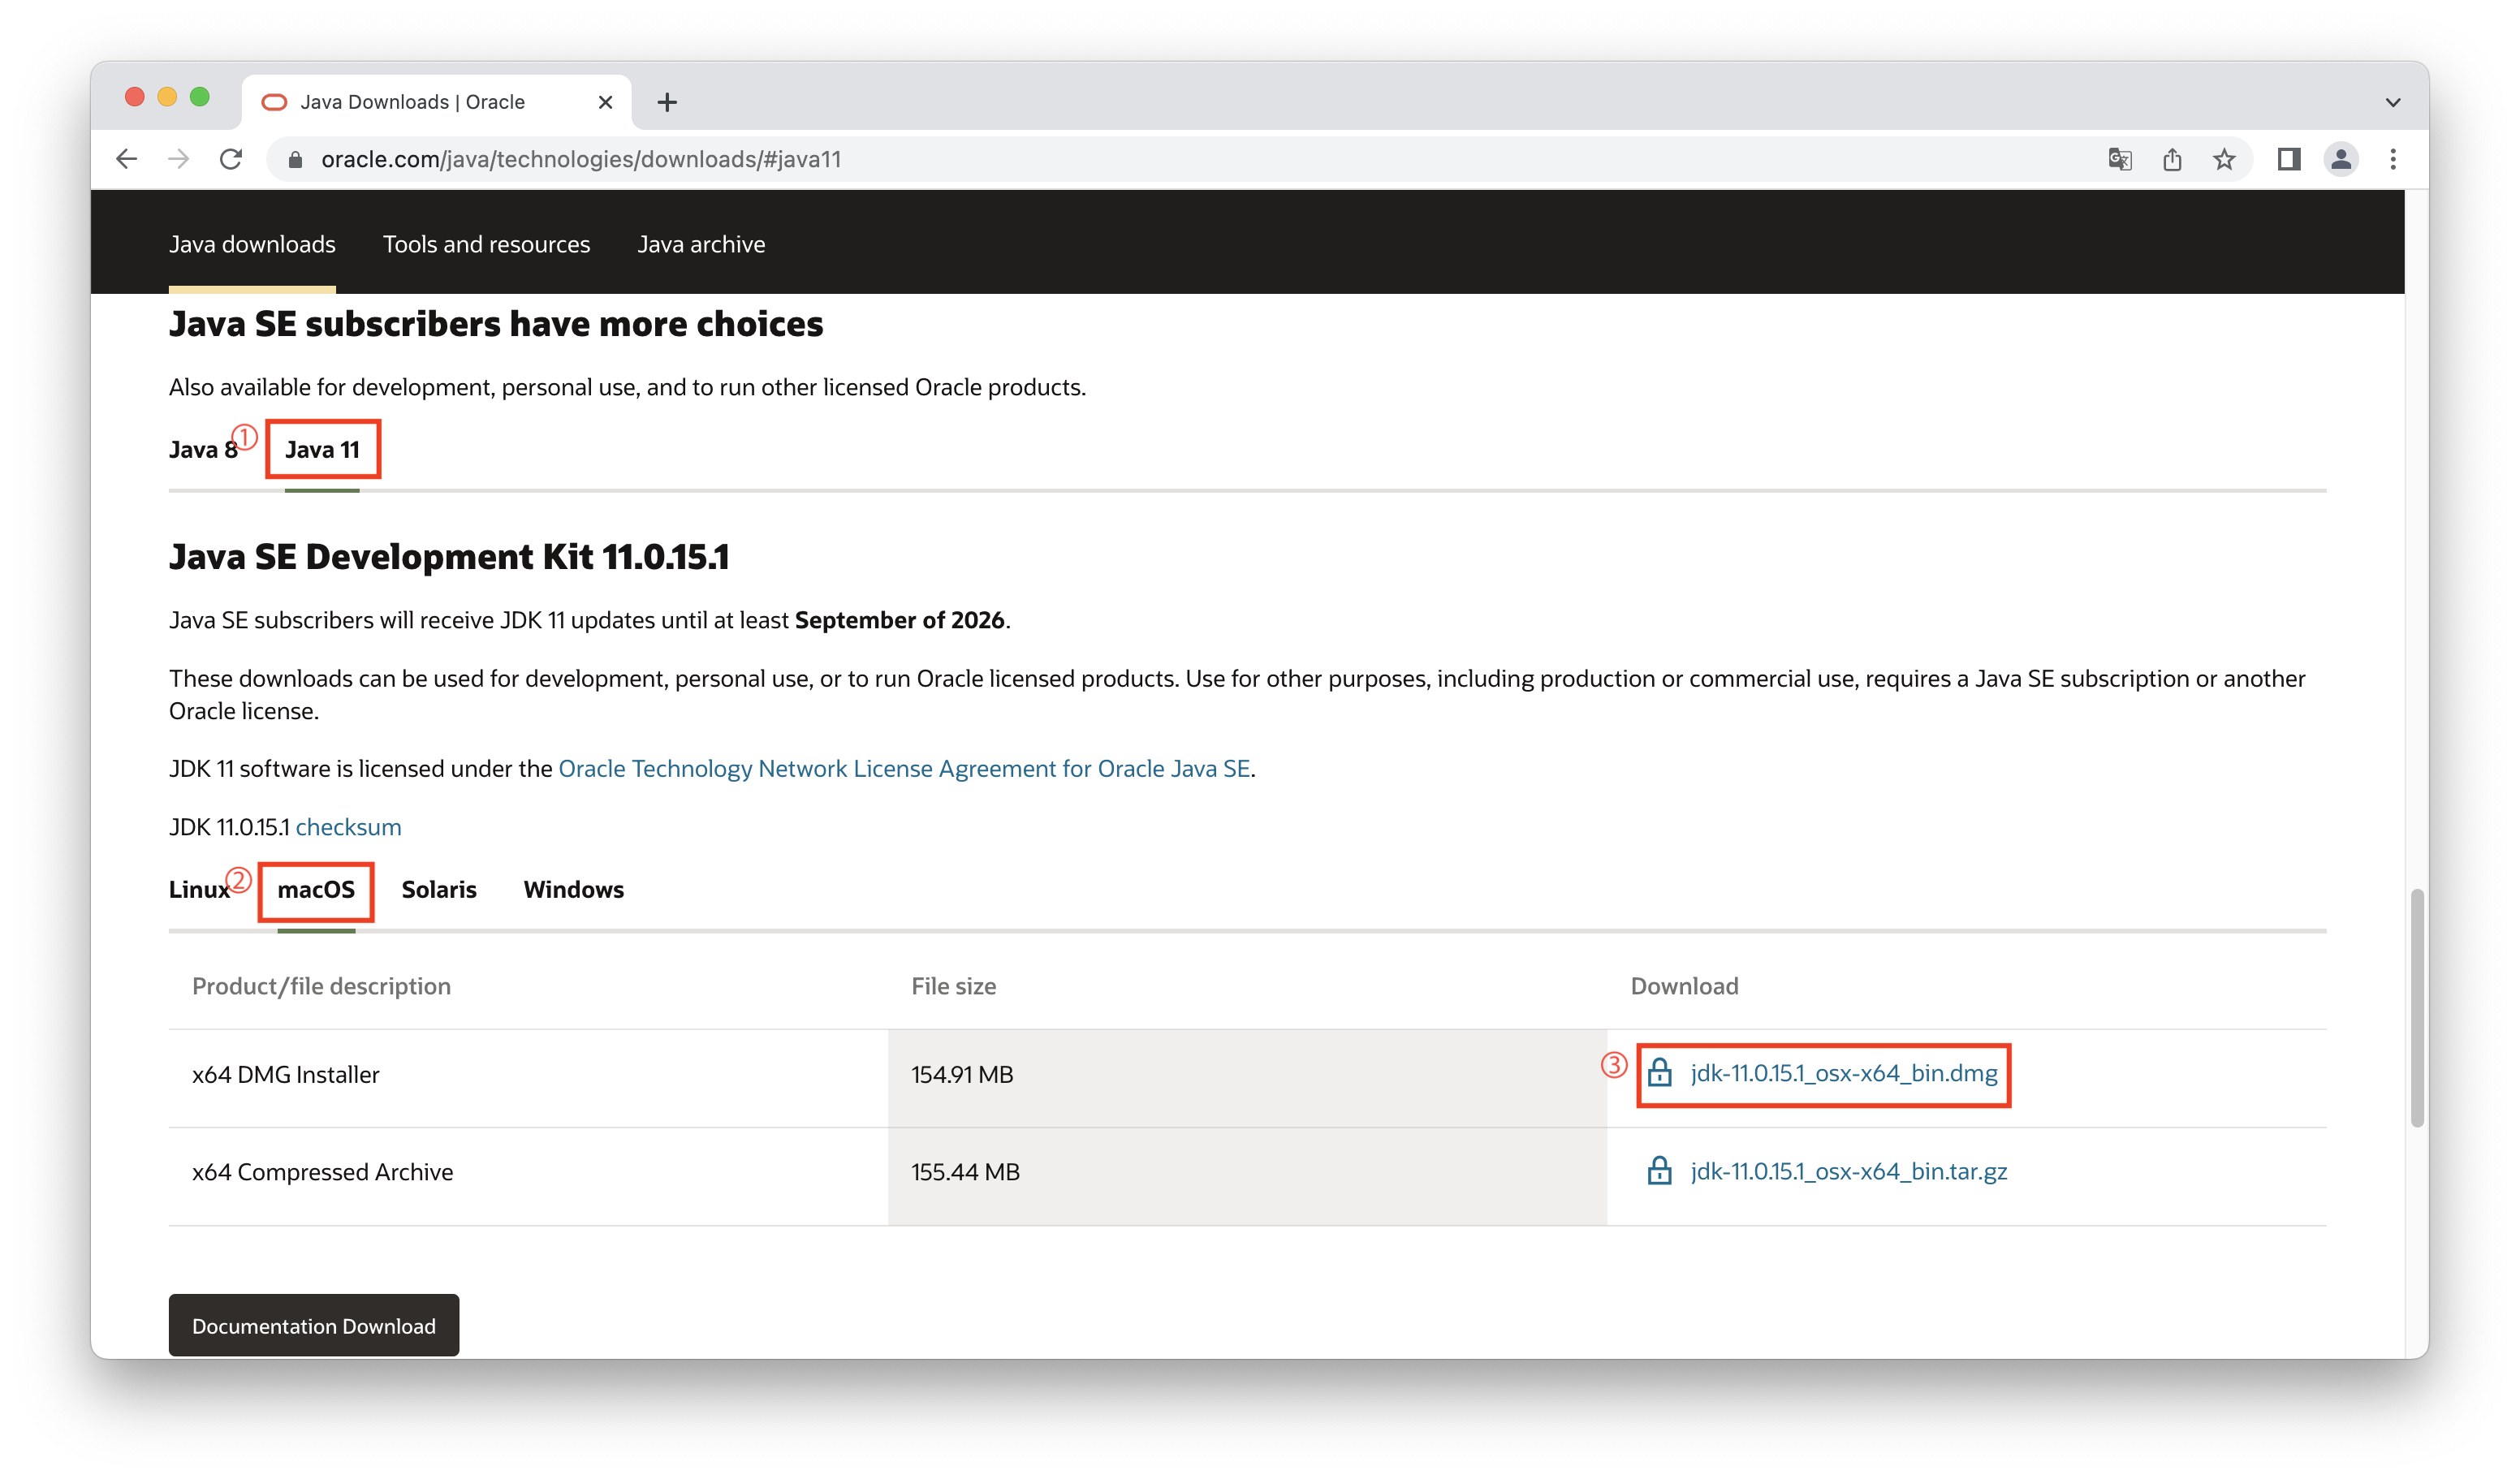Click the address bar URL
2520x1479 pixels.
click(581, 160)
